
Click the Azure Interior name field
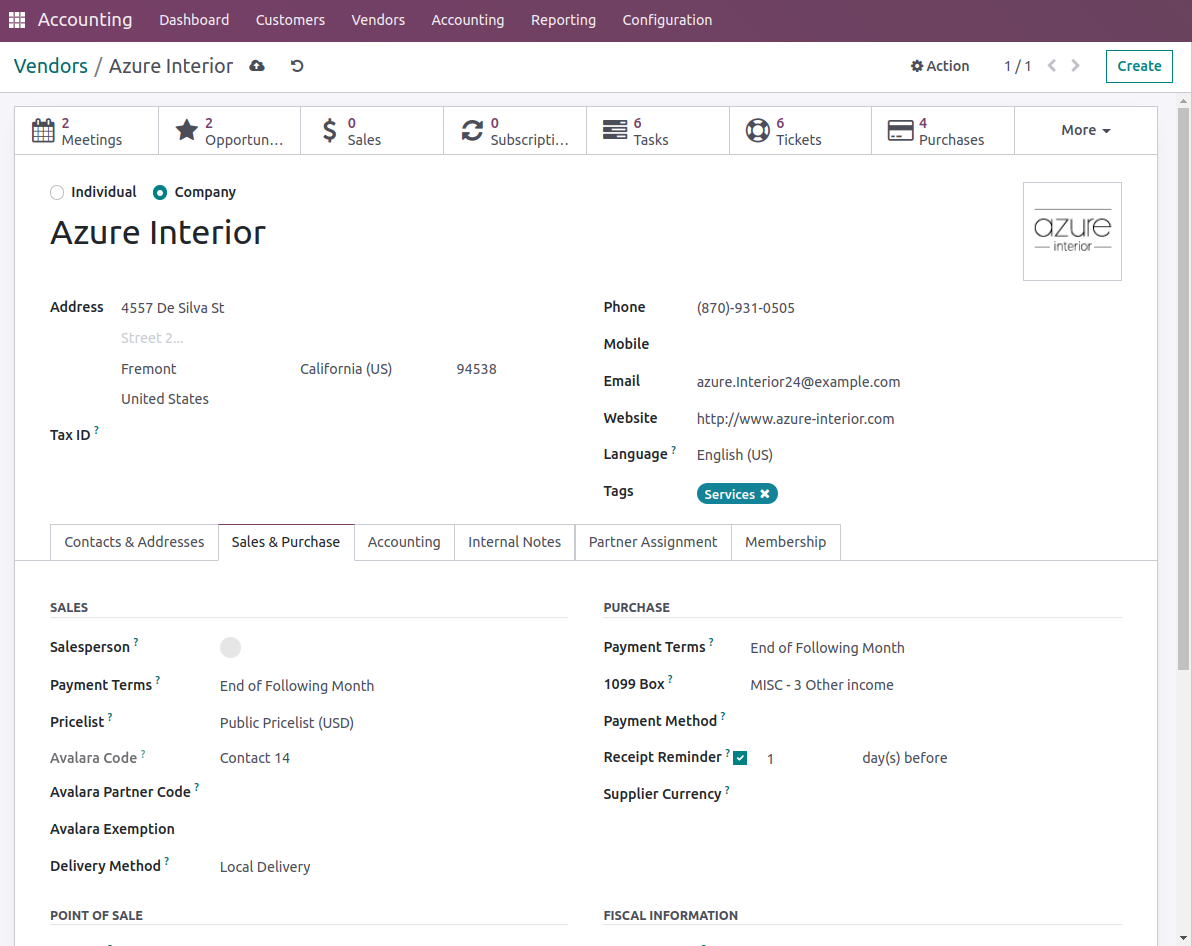tap(158, 233)
